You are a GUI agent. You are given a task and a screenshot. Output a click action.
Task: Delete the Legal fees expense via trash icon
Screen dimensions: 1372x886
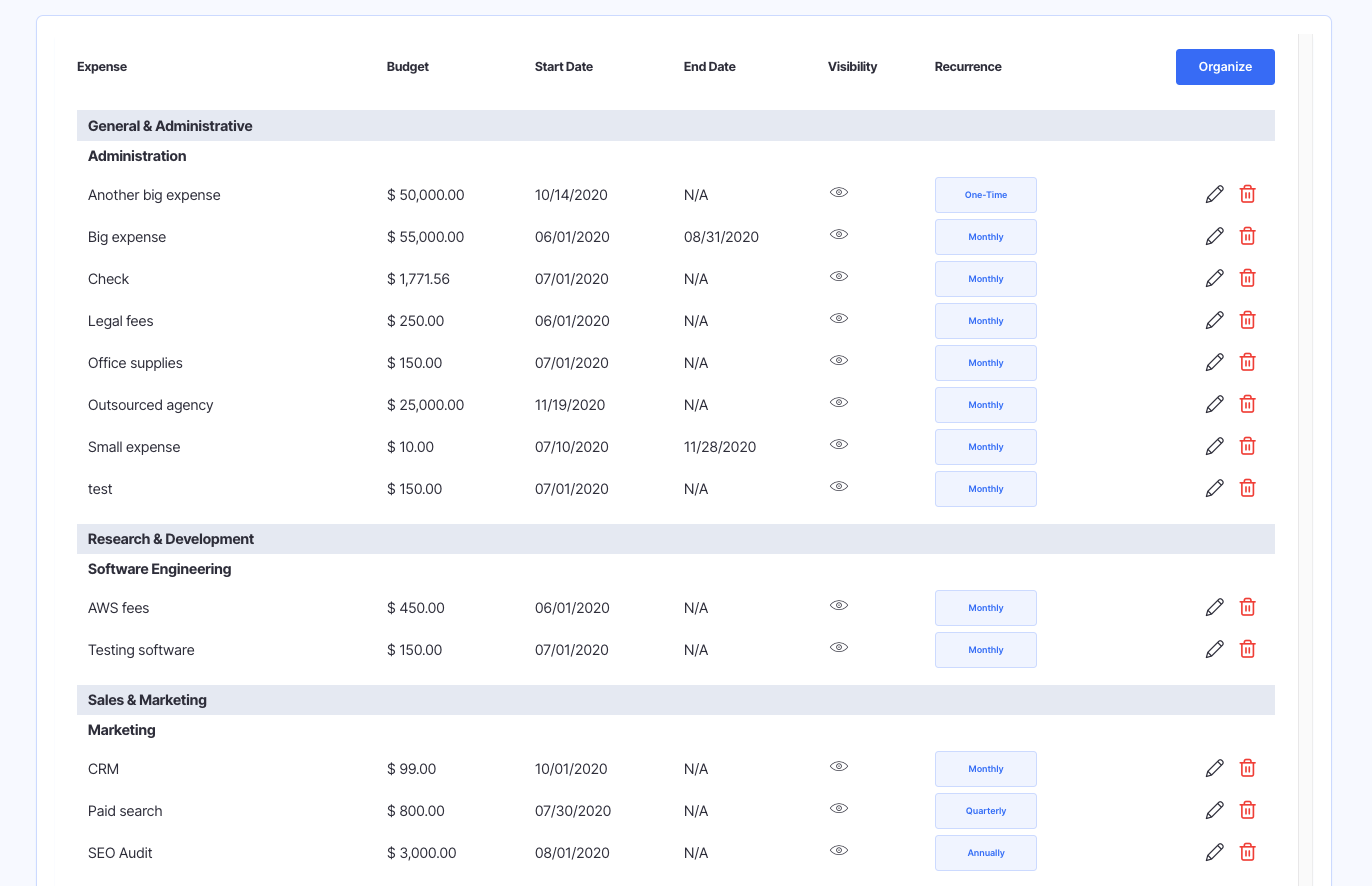(1247, 320)
